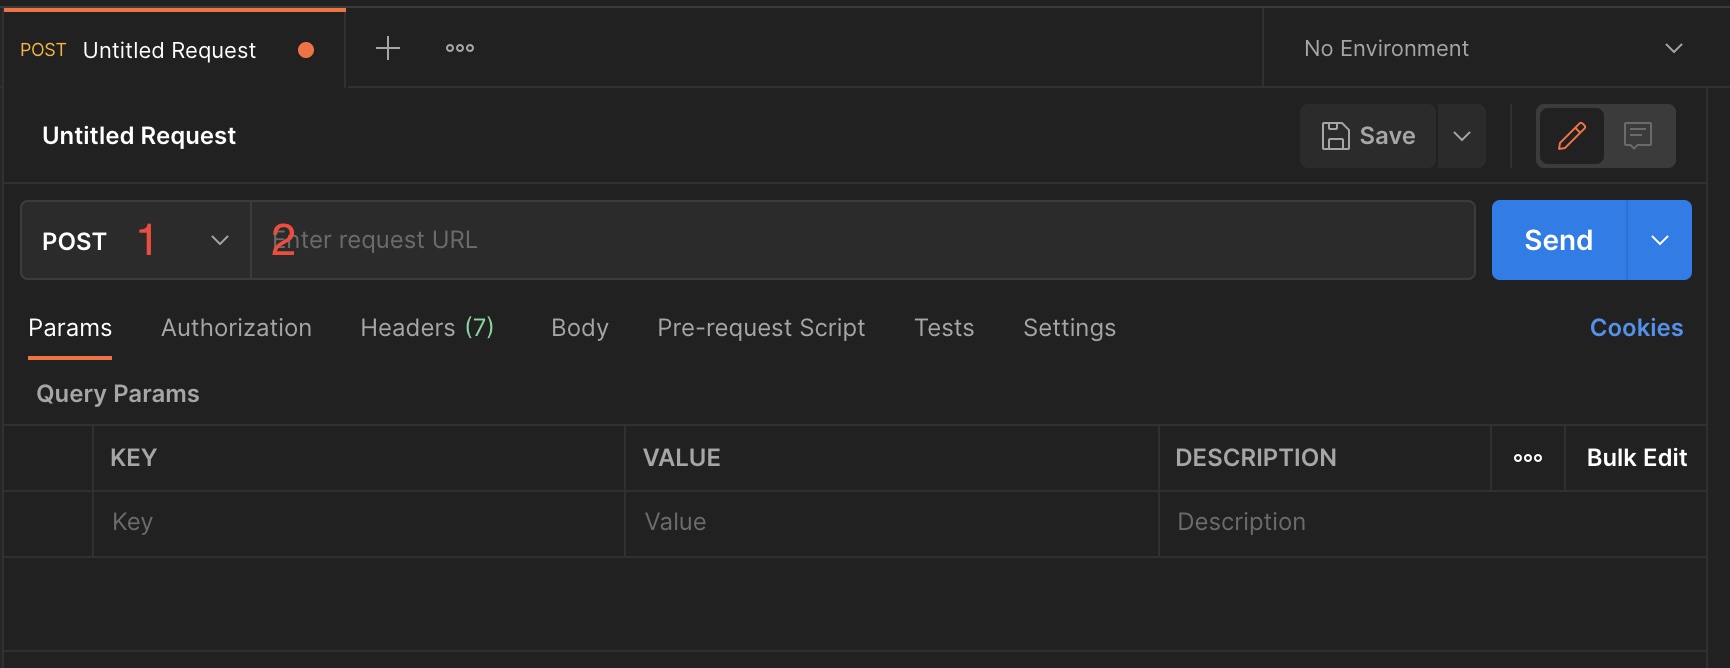1730x668 pixels.
Task: Switch to the Authorization tab
Action: pos(236,328)
